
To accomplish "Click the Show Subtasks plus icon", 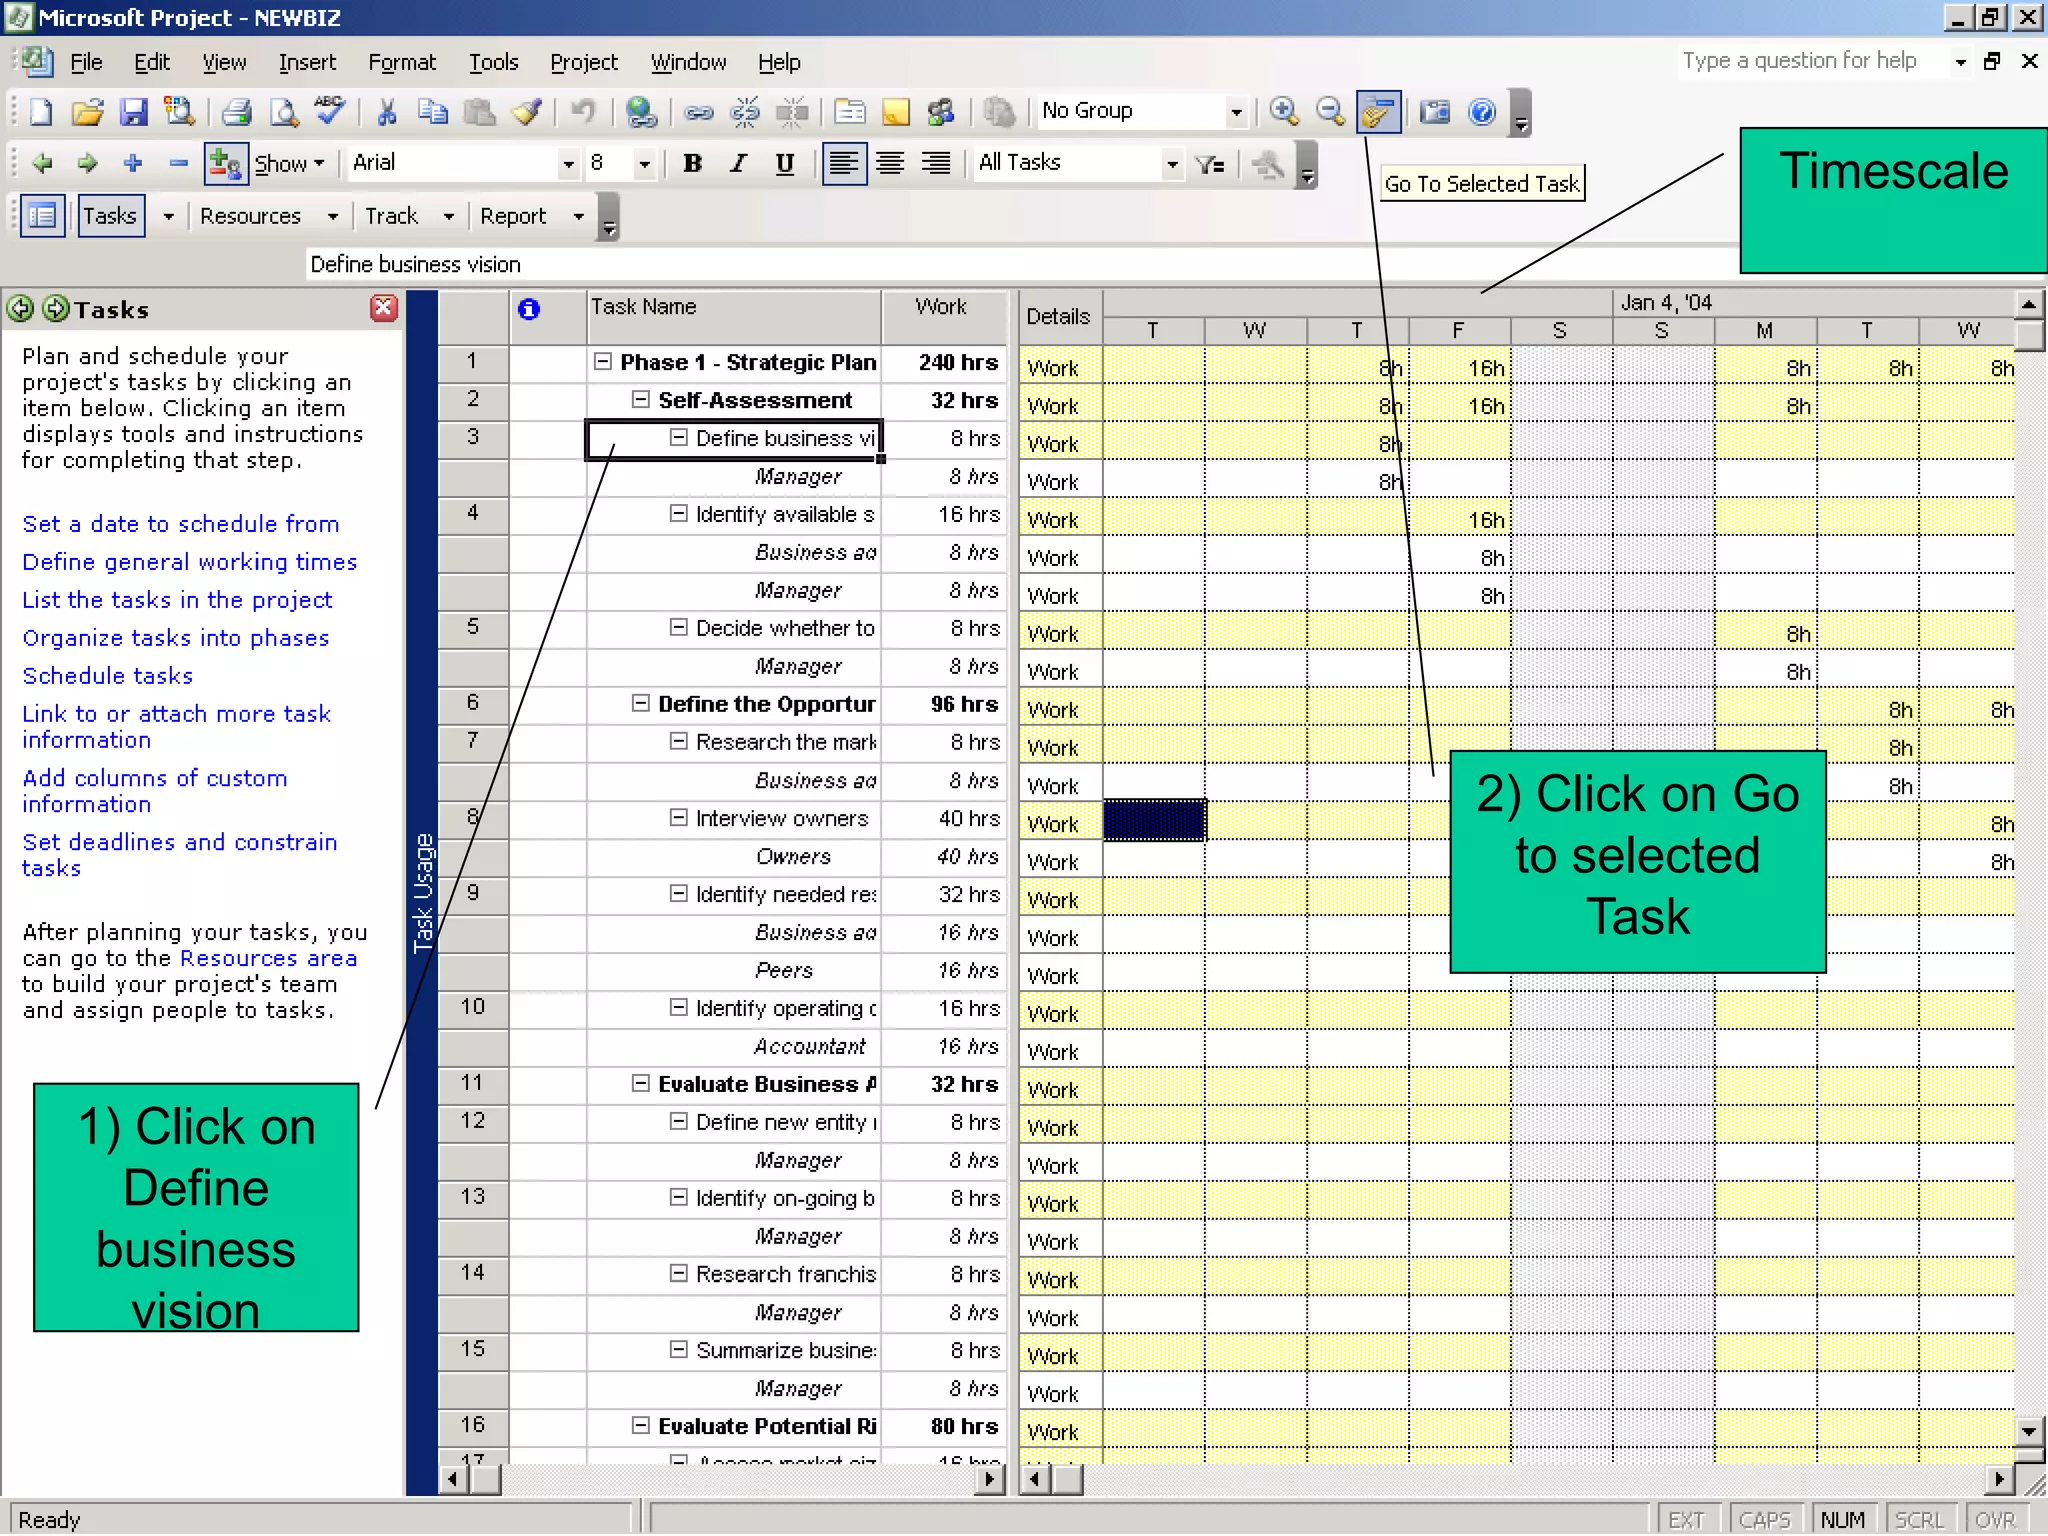I will pos(133,163).
